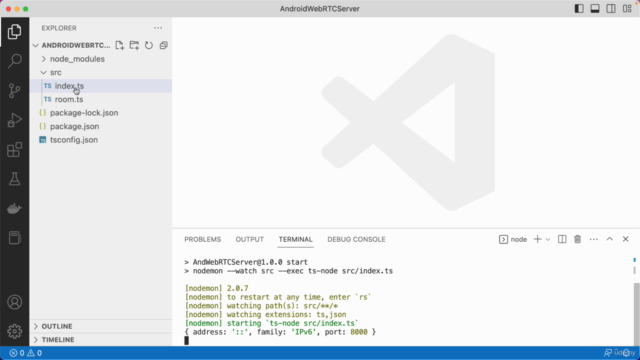Open the Source Control view
The width and height of the screenshot is (640, 360).
[14, 90]
